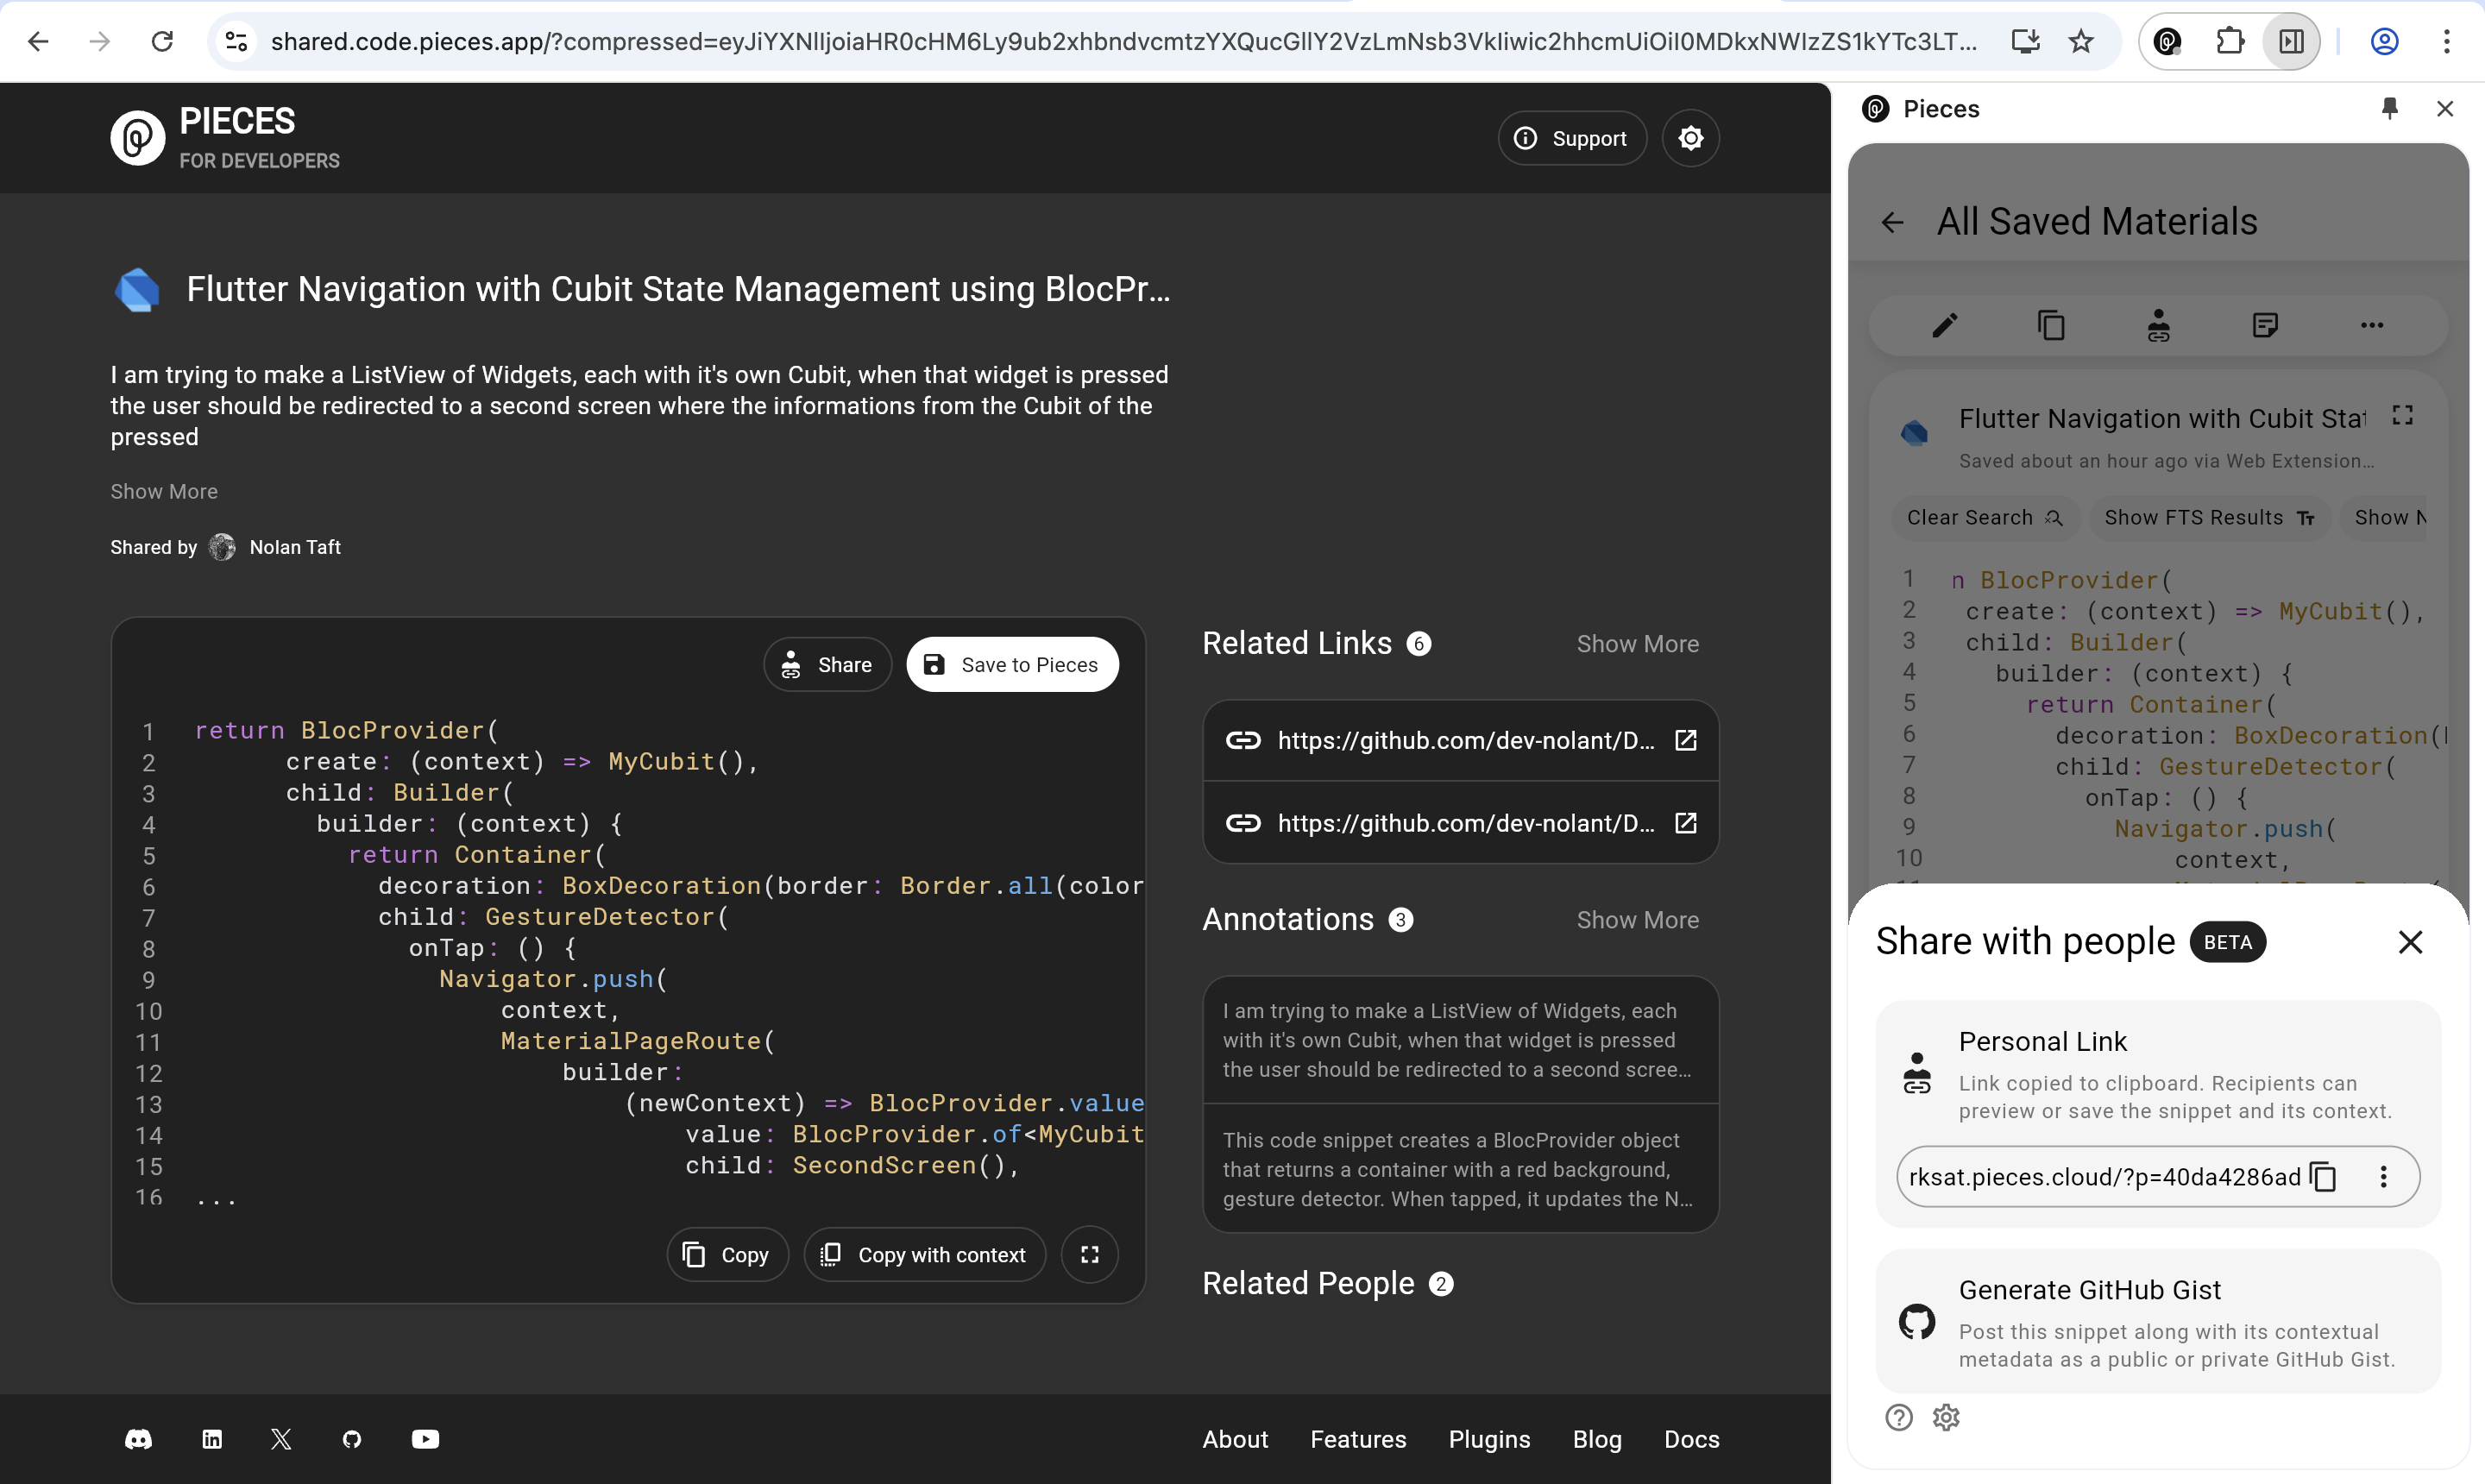
Task: Toggle the light/dark theme sun icon
Action: click(x=1690, y=138)
